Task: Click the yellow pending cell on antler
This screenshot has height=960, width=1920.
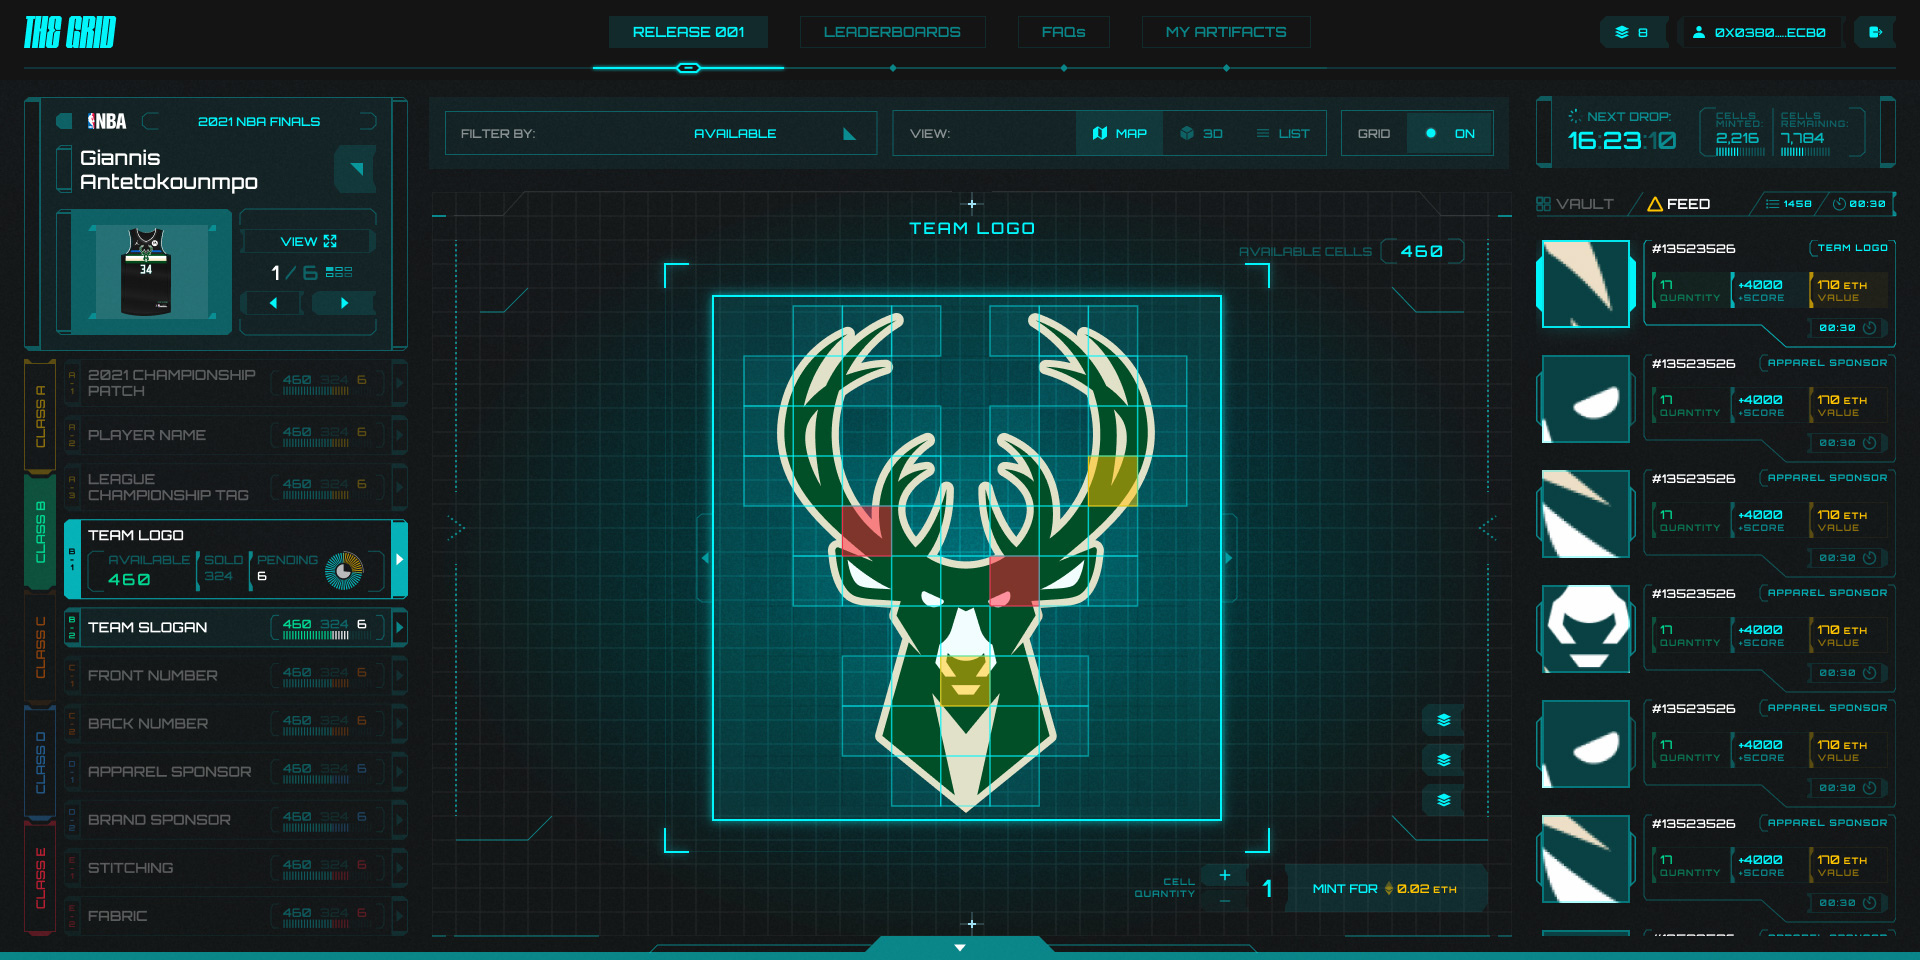Action: [1112, 481]
